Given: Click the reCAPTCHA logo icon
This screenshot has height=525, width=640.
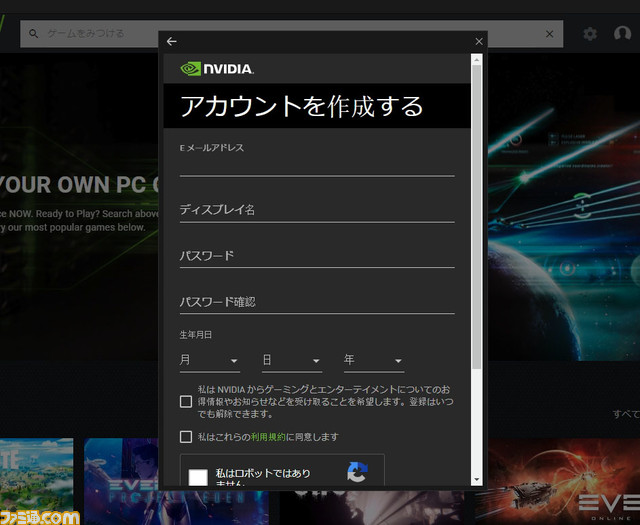Looking at the screenshot, I should [357, 472].
